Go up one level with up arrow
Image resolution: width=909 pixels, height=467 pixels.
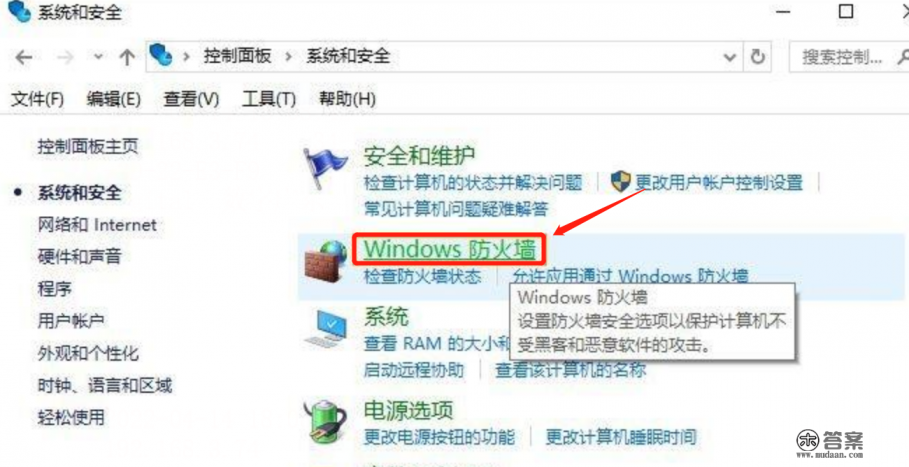pos(126,57)
